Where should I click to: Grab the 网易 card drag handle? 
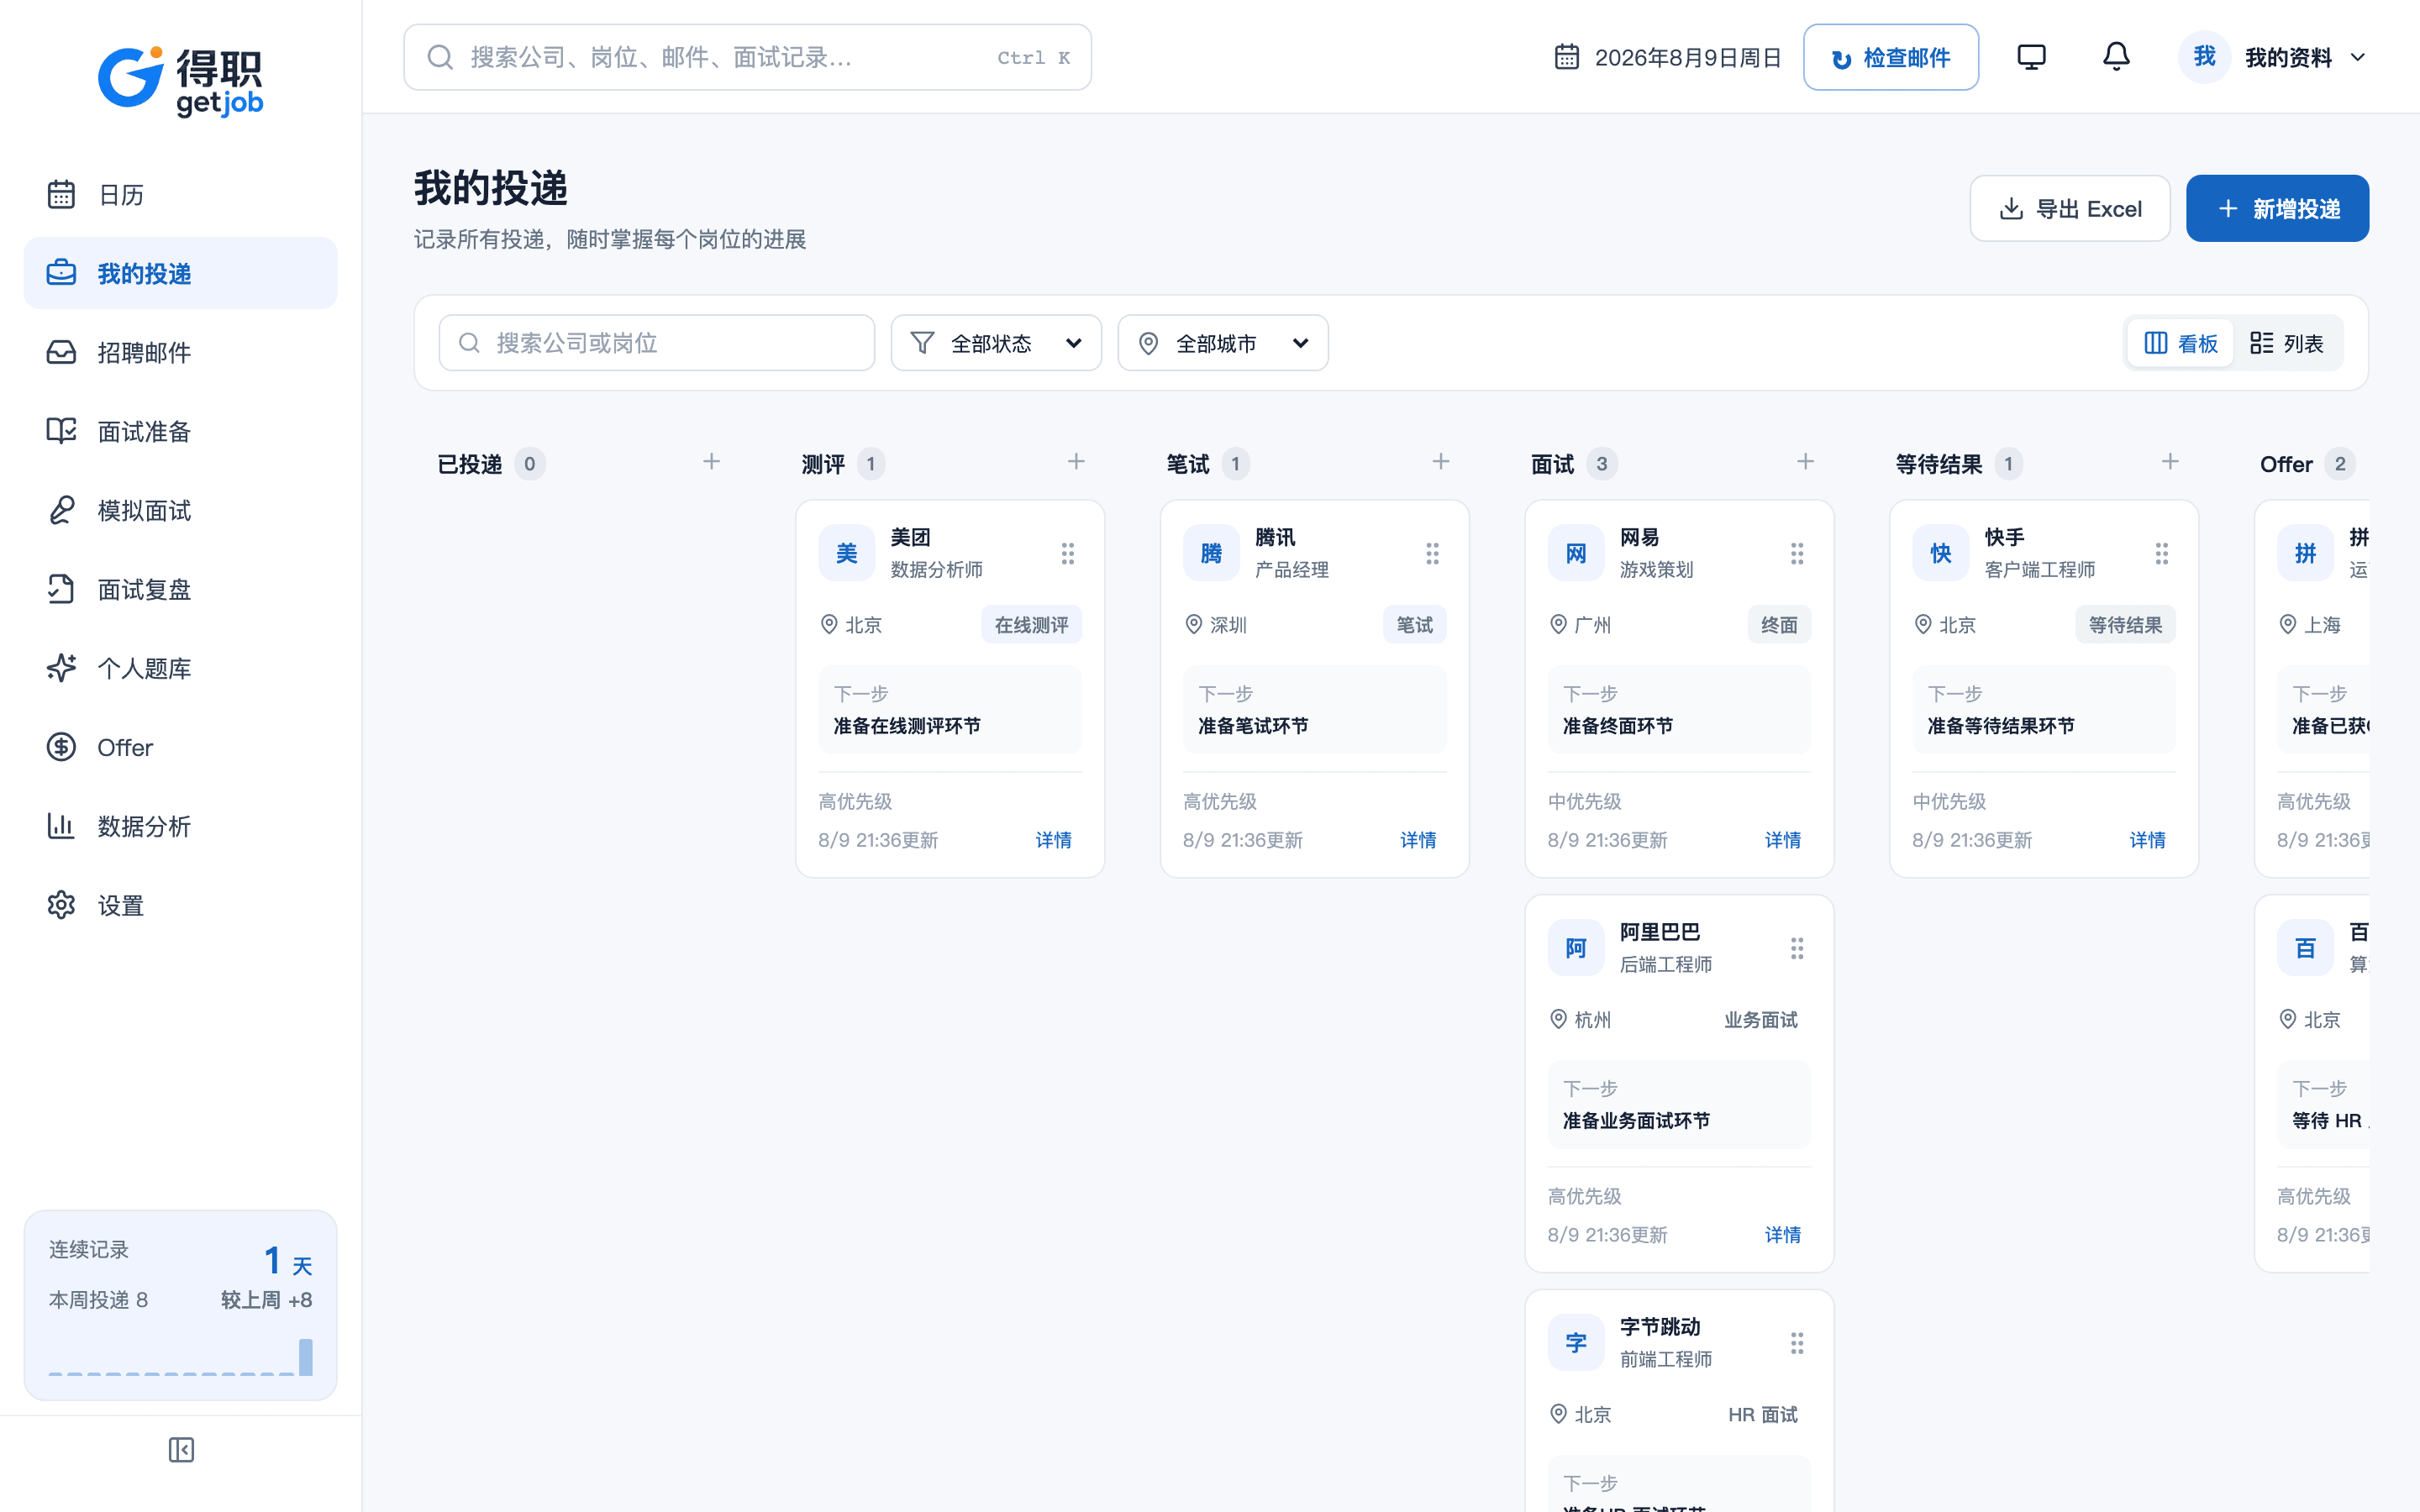point(1797,553)
